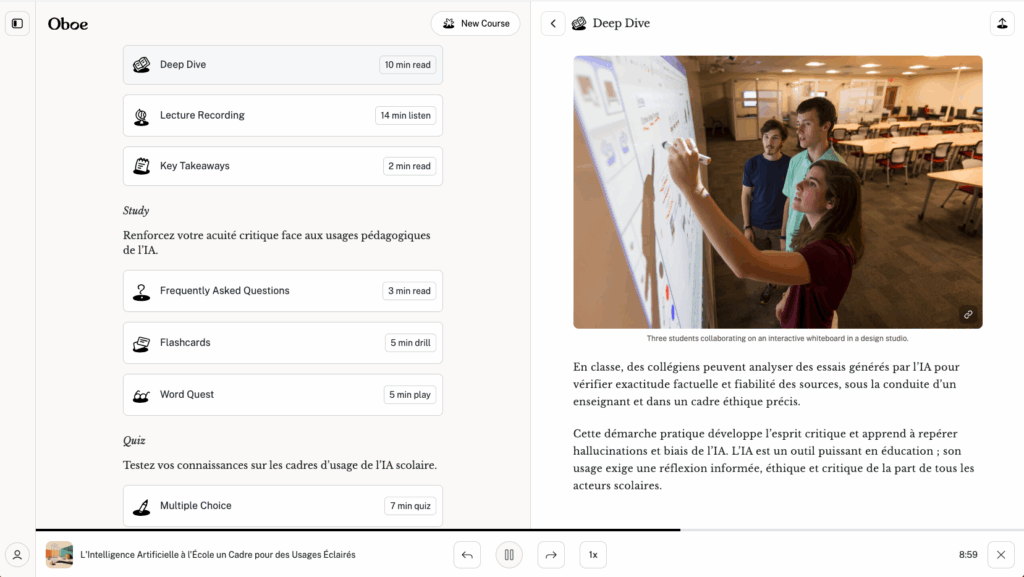This screenshot has width=1024, height=577.
Task: Toggle the sidebar panel icon
Action: coord(17,23)
